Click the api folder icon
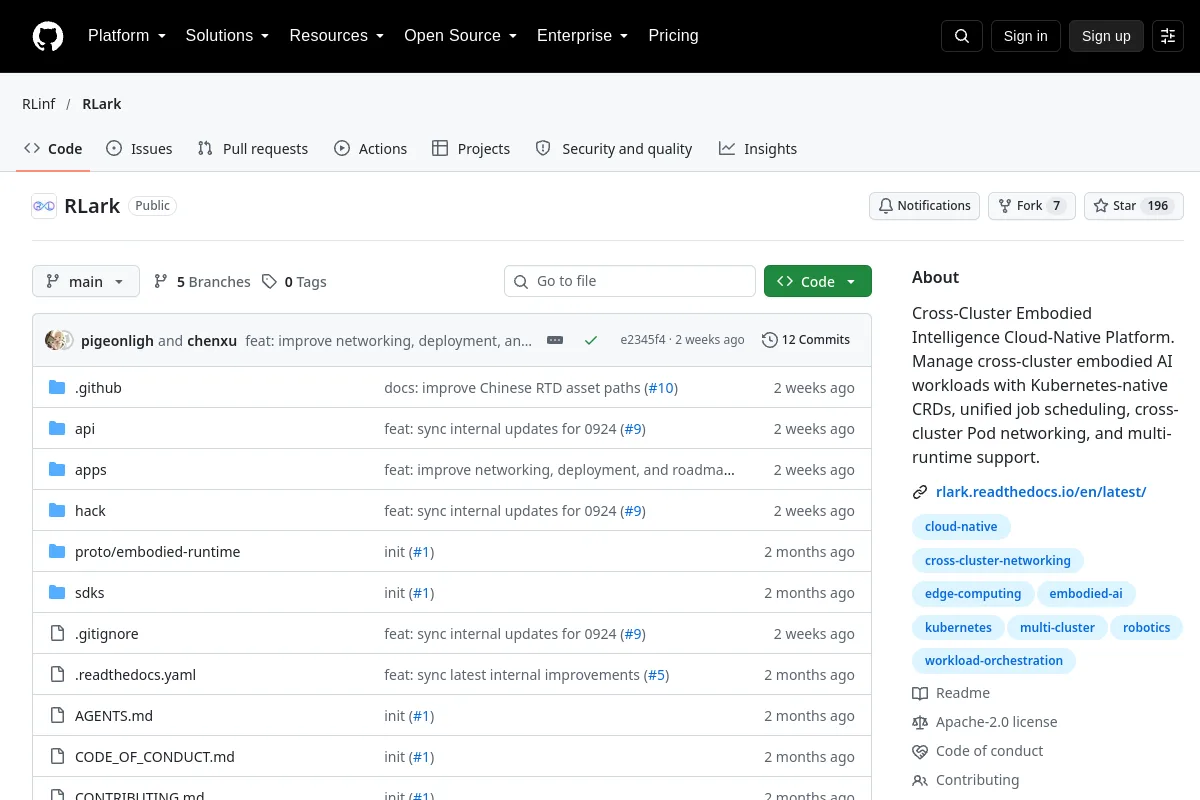The image size is (1200, 800). pos(57,429)
